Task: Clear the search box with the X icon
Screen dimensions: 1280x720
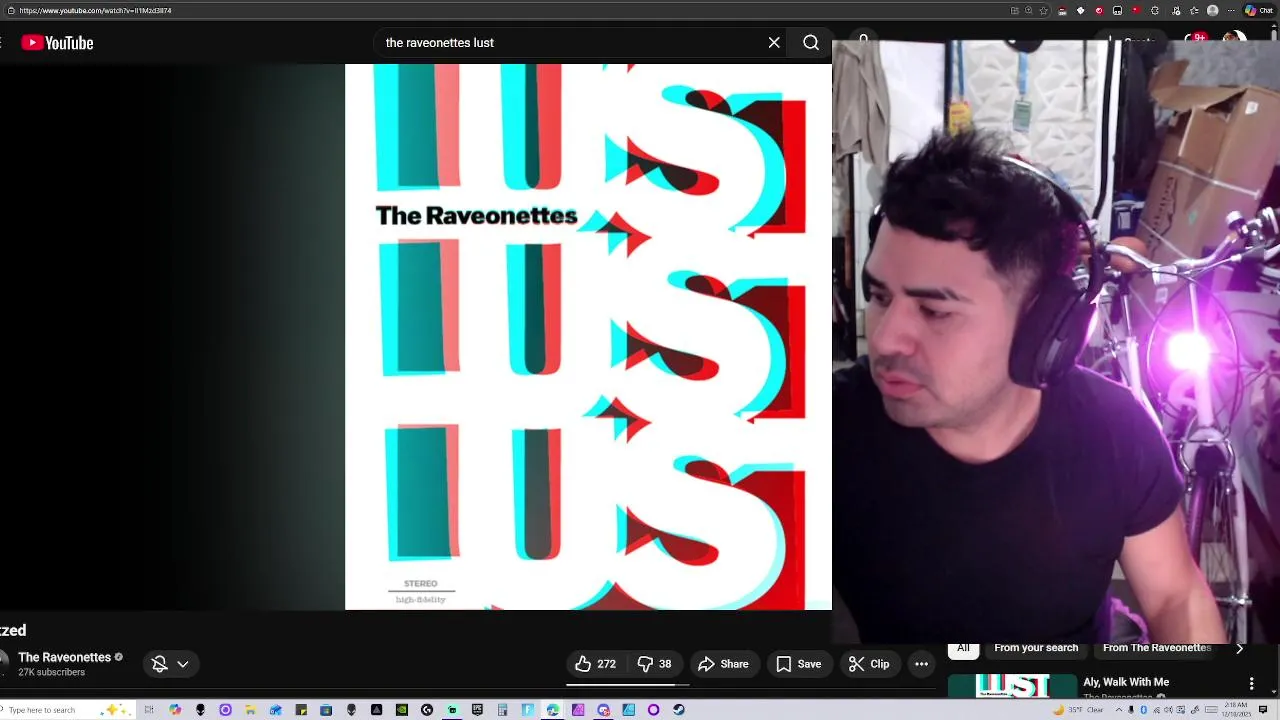Action: point(774,43)
